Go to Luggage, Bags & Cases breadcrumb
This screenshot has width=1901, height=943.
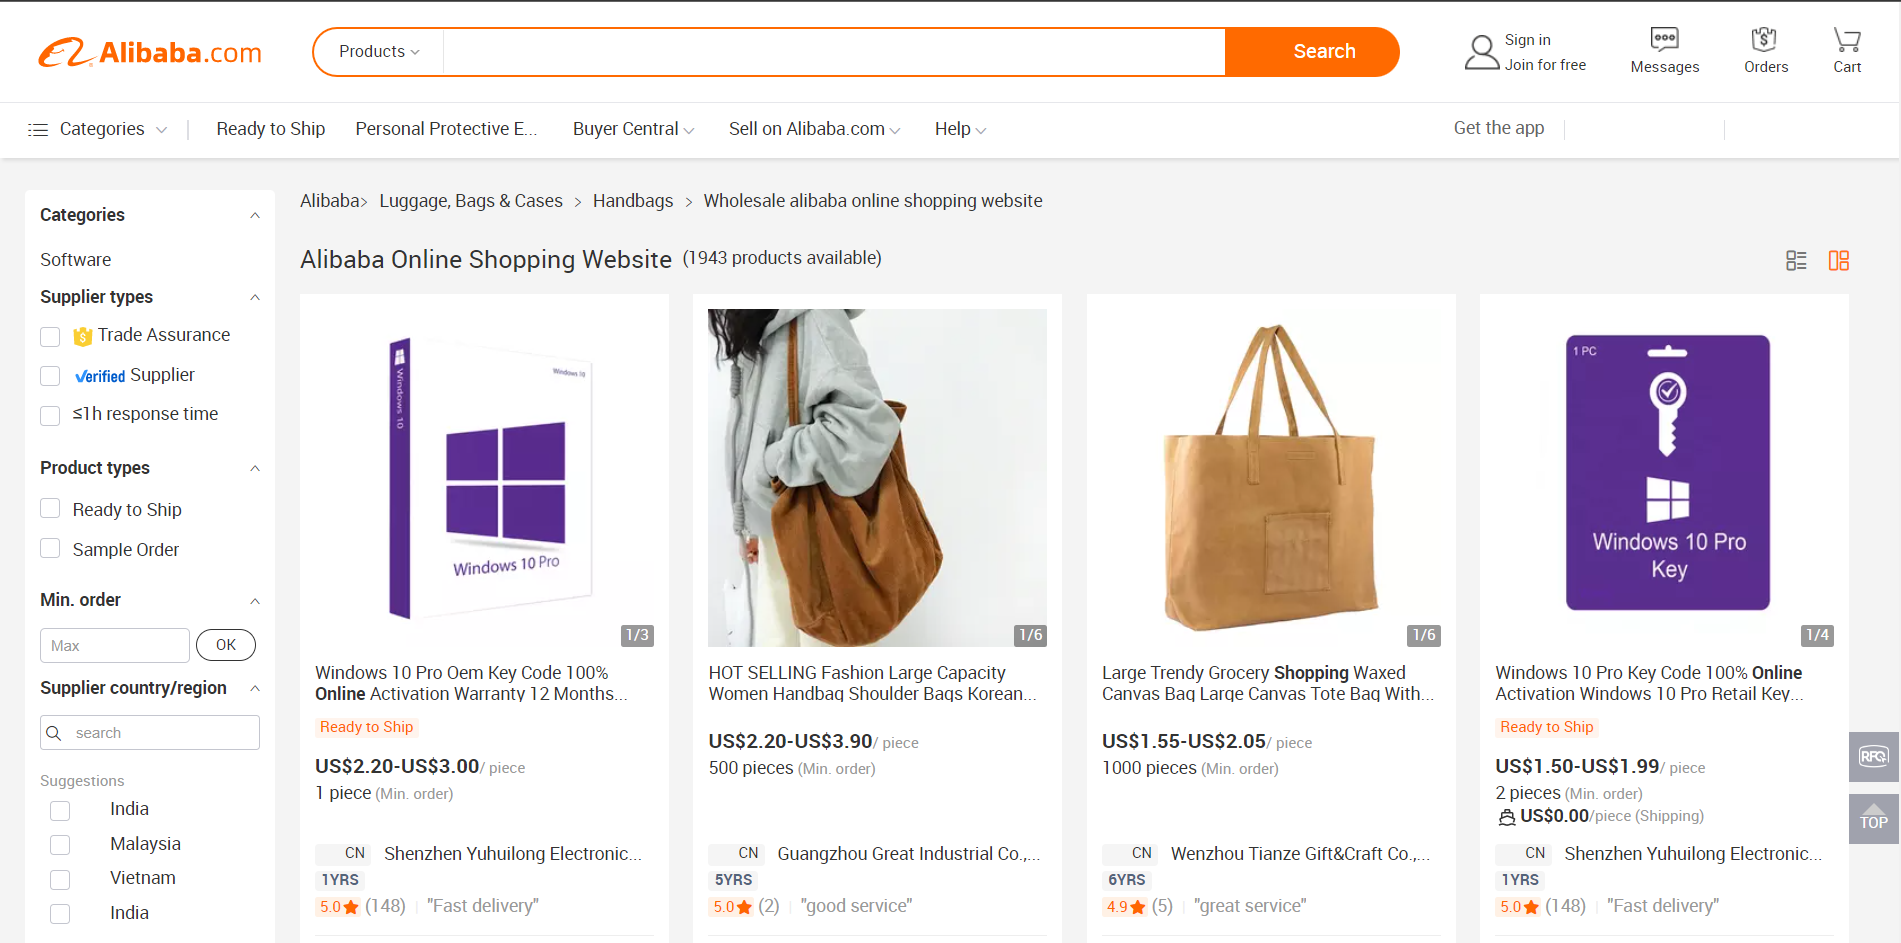tap(471, 201)
